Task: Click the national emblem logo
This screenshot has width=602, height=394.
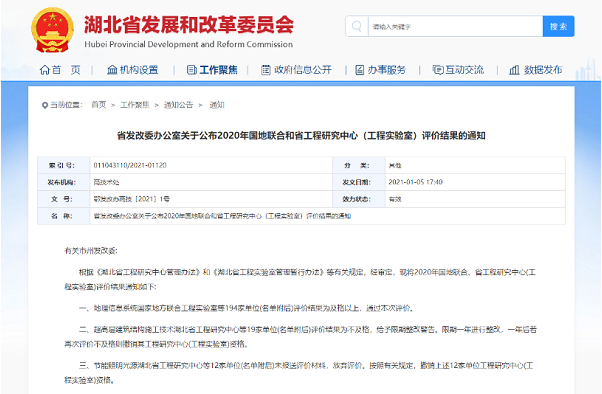Action: [x=53, y=30]
